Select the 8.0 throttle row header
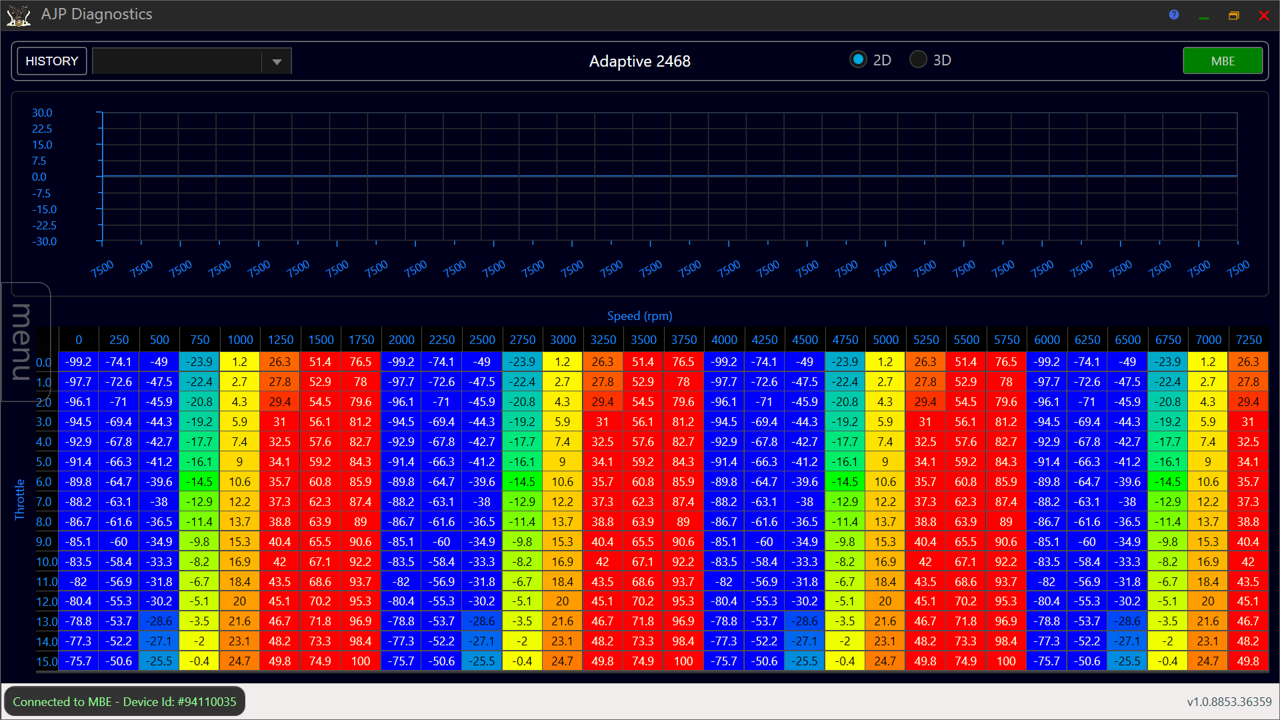1280x720 pixels. tap(44, 521)
